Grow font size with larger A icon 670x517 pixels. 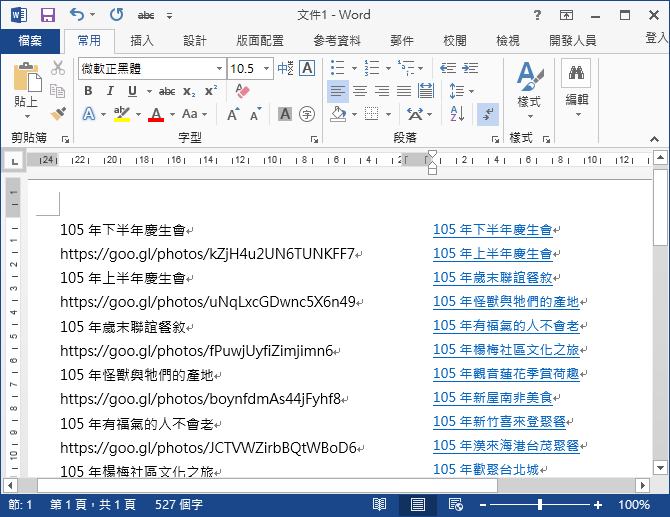click(233, 114)
